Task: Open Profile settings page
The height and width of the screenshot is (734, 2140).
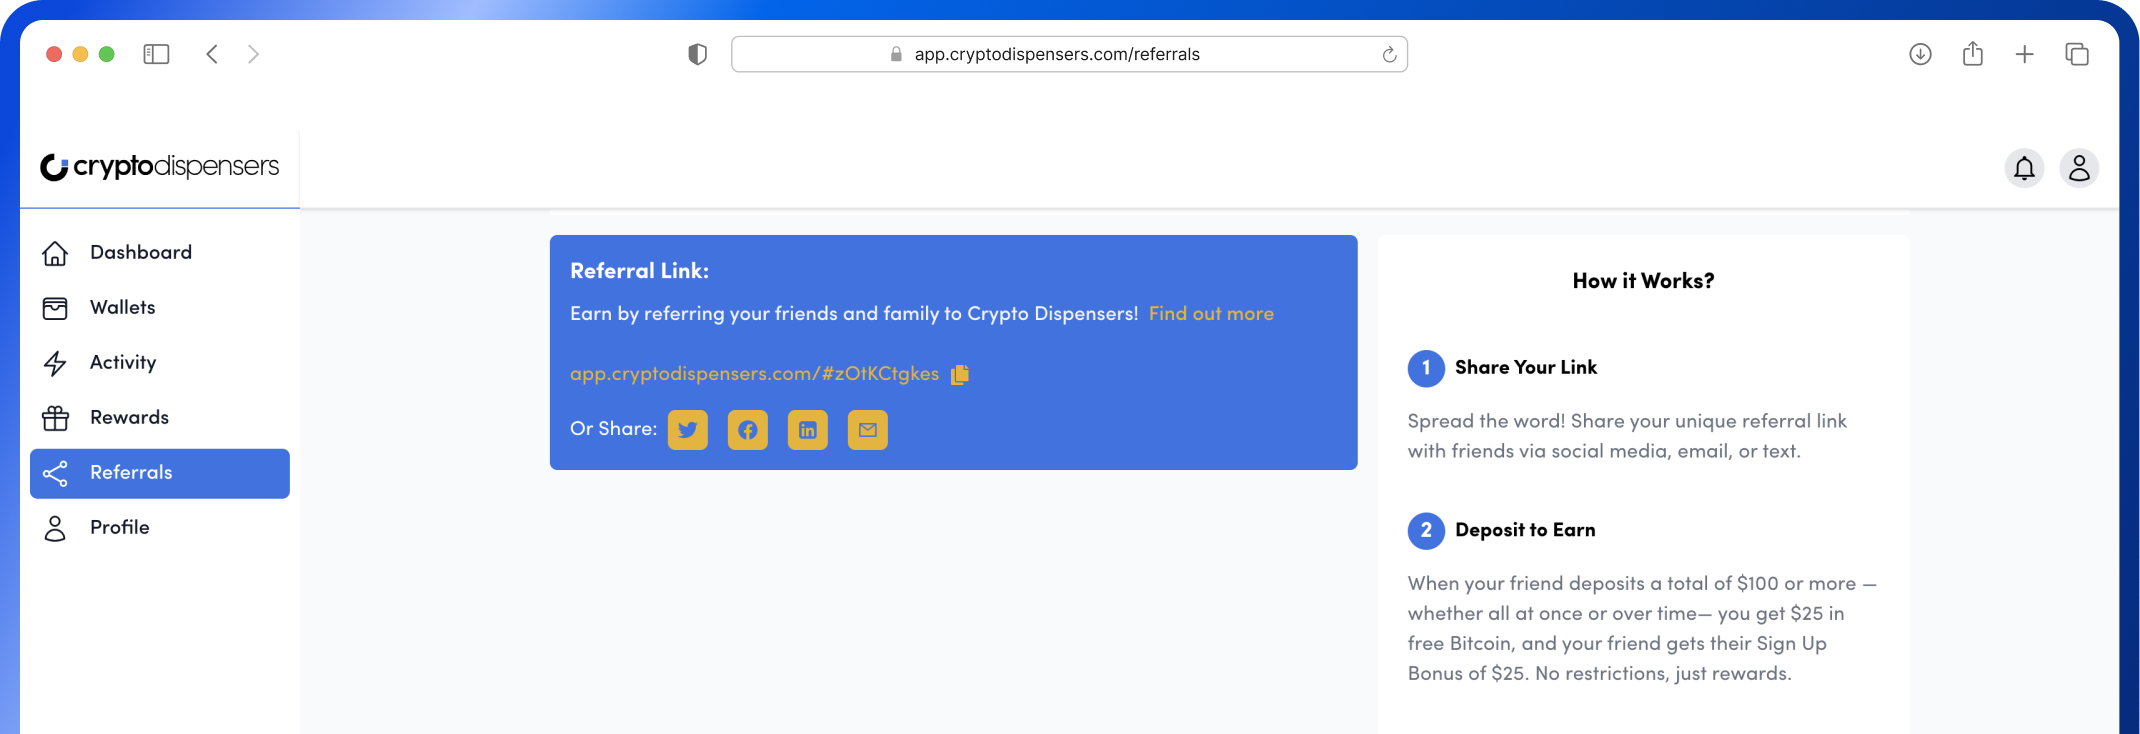Action: (160, 528)
